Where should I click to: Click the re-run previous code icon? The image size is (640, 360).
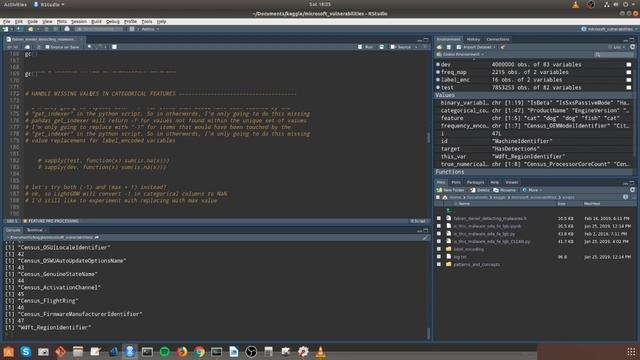tap(382, 47)
